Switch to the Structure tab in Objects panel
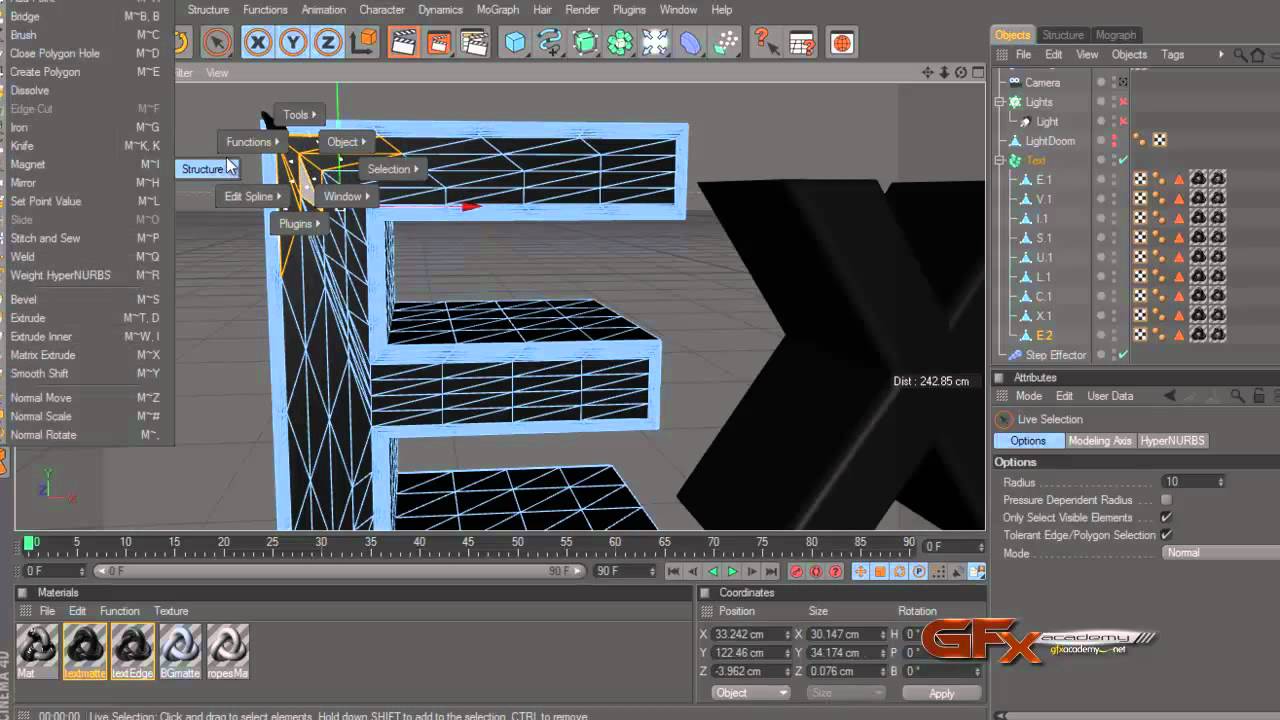 point(1063,35)
